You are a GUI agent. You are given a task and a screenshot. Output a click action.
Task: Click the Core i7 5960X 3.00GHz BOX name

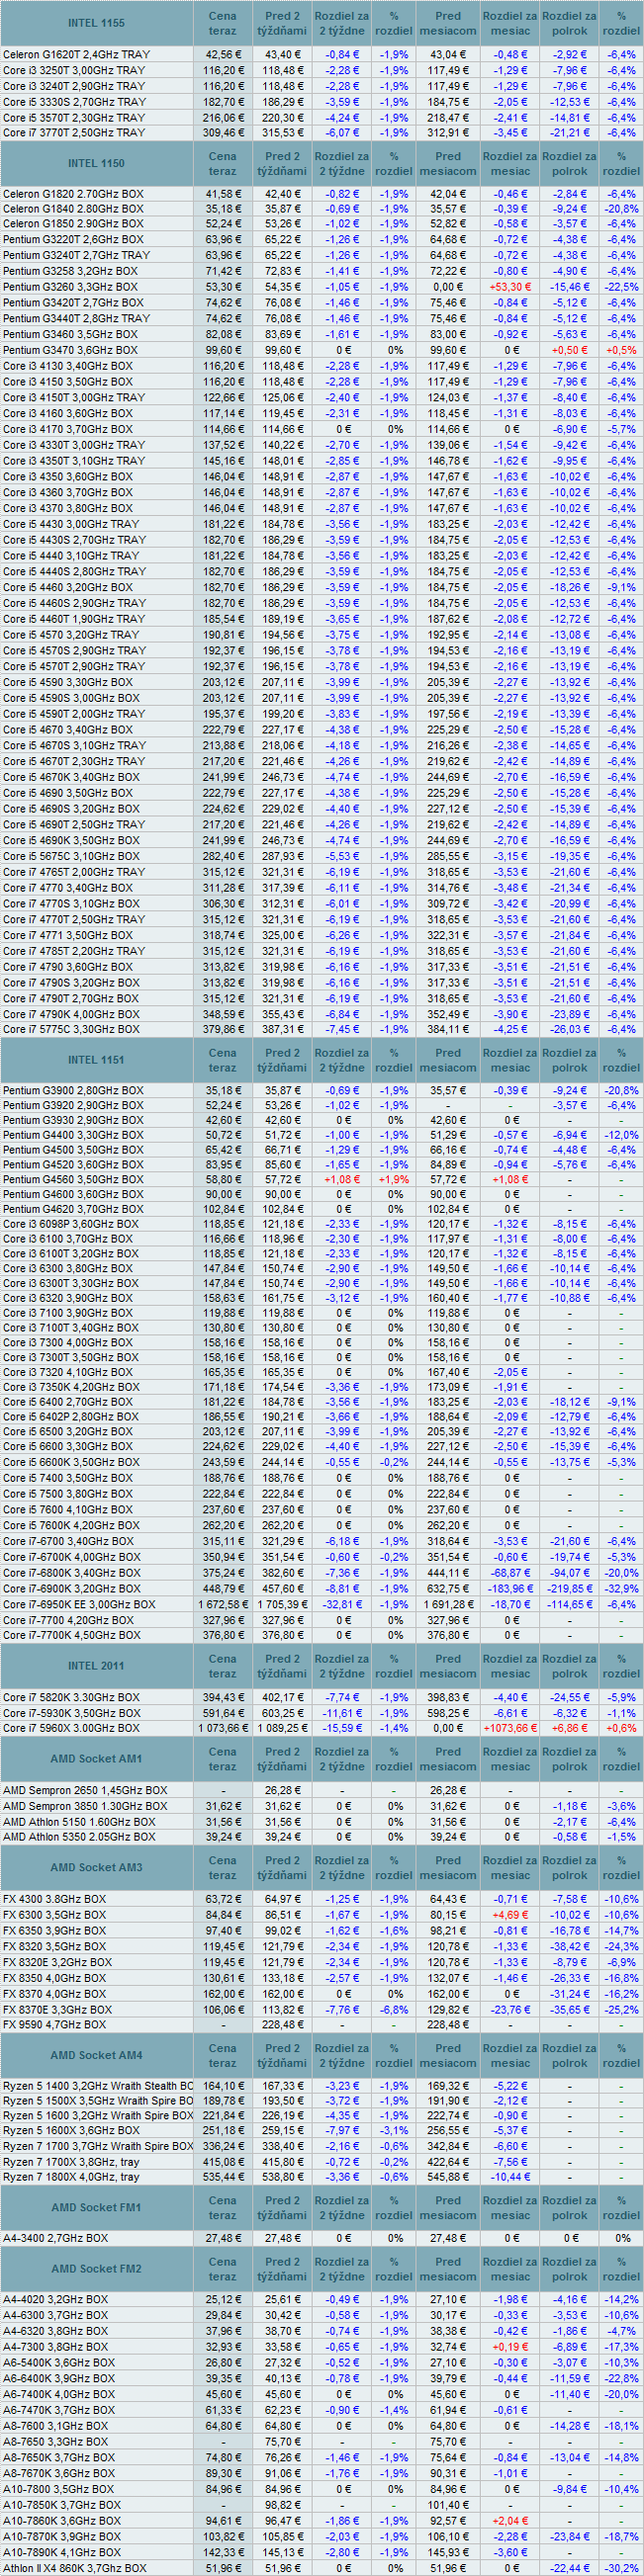pyautogui.click(x=72, y=1728)
